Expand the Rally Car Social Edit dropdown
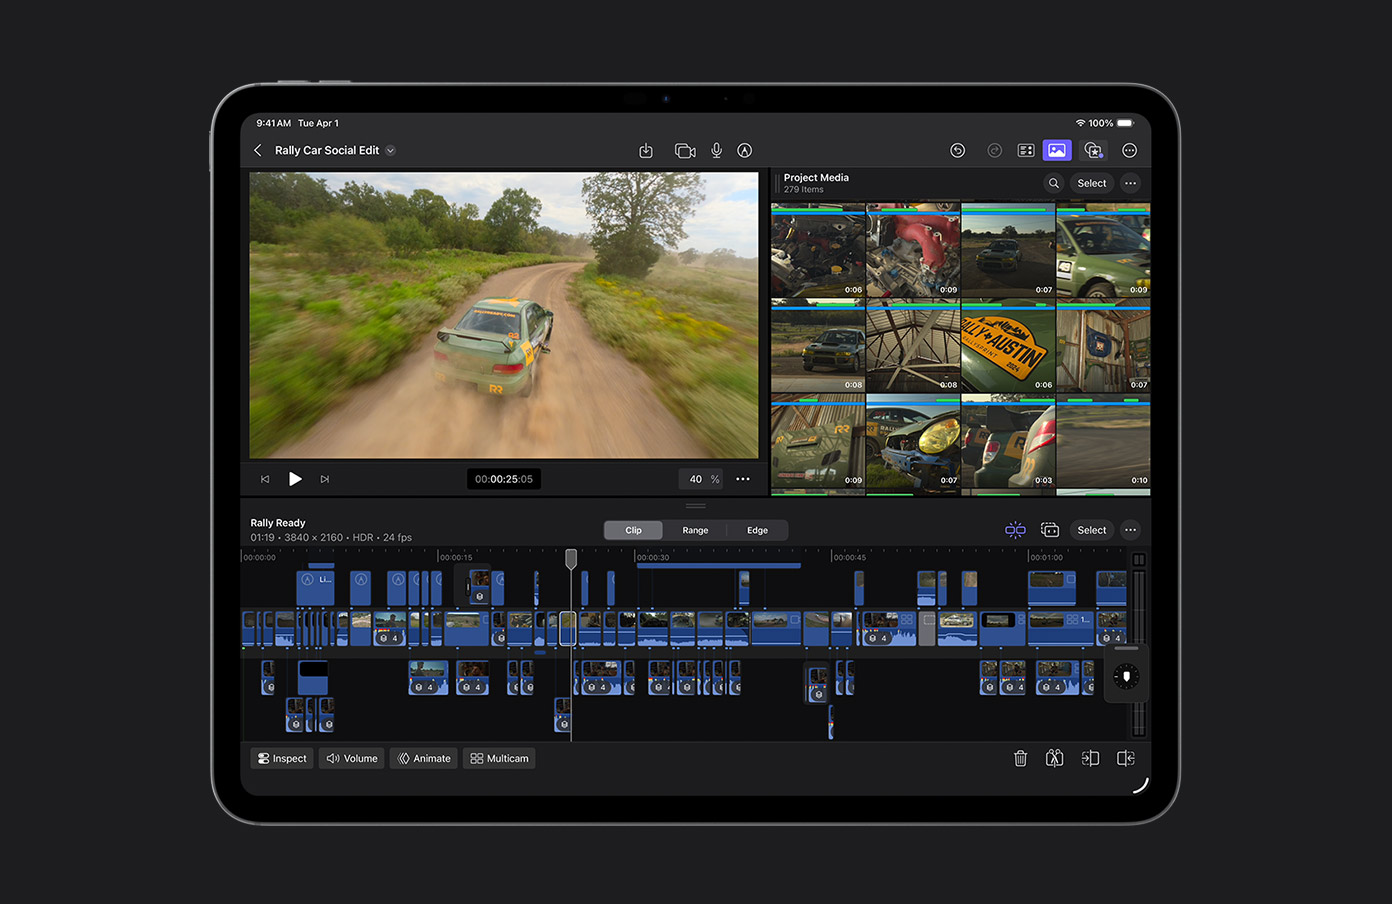This screenshot has width=1392, height=904. 391,151
